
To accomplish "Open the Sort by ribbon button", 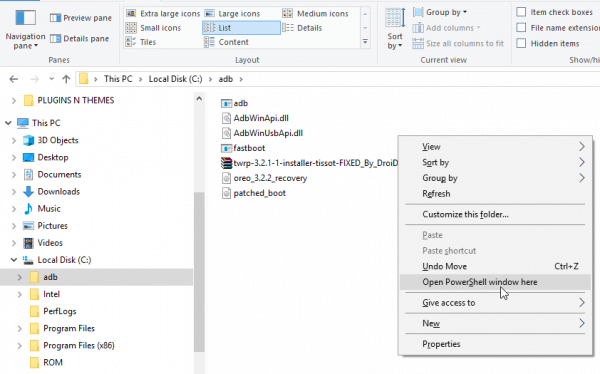I will (x=395, y=29).
